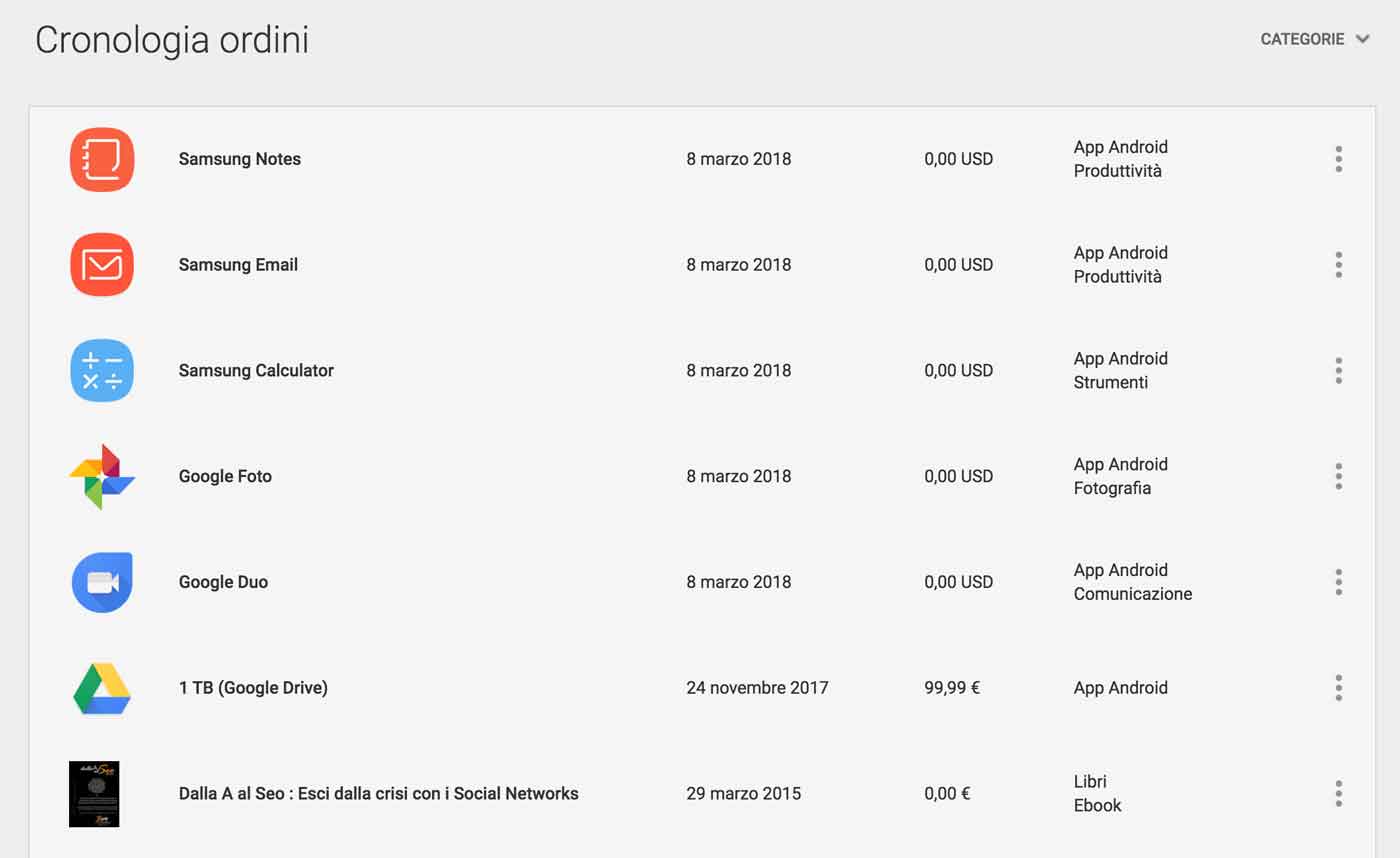Screen dimensions: 1400x858
Task: Select the Google Duo order name
Action: coord(223,582)
